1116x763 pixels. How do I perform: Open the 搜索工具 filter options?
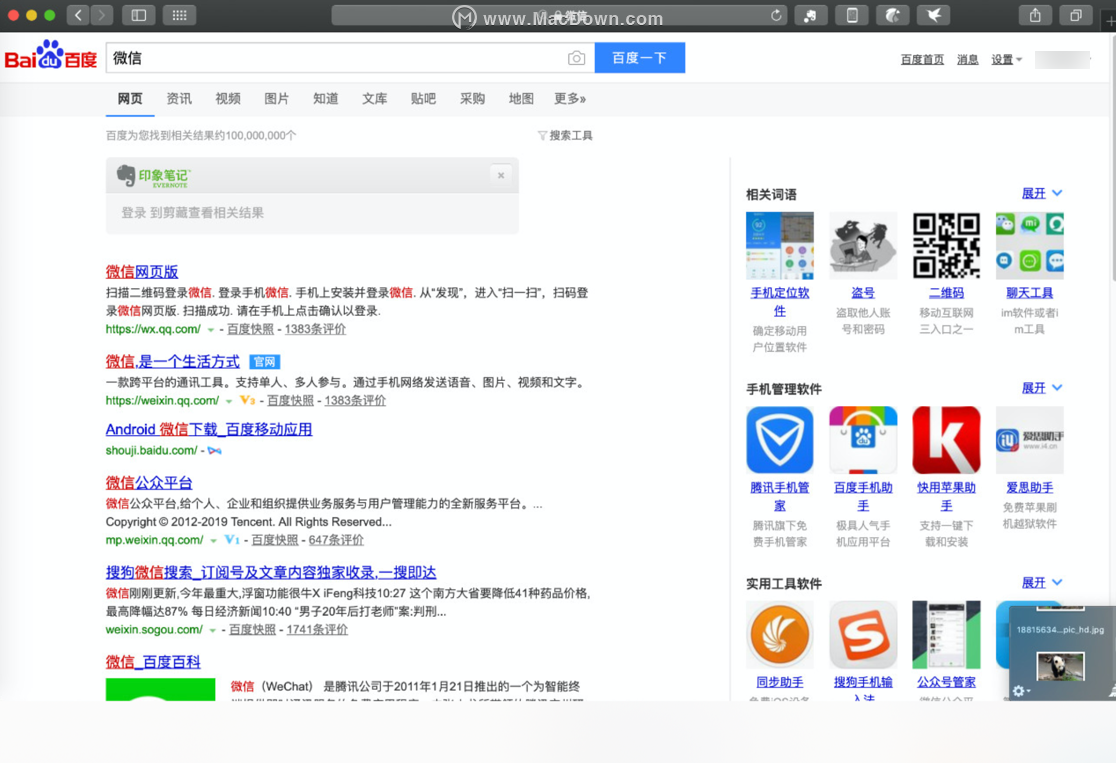(x=565, y=135)
